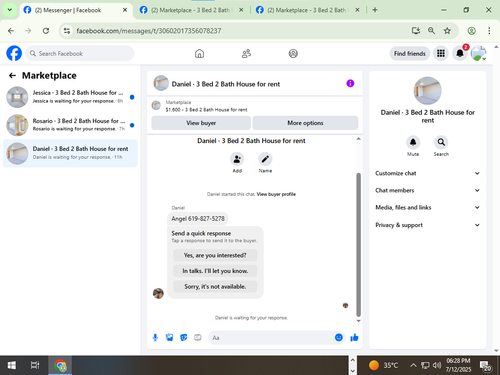Open the Friends icon in top navigation
Image resolution: width=500 pixels, height=375 pixels.
[246, 53]
